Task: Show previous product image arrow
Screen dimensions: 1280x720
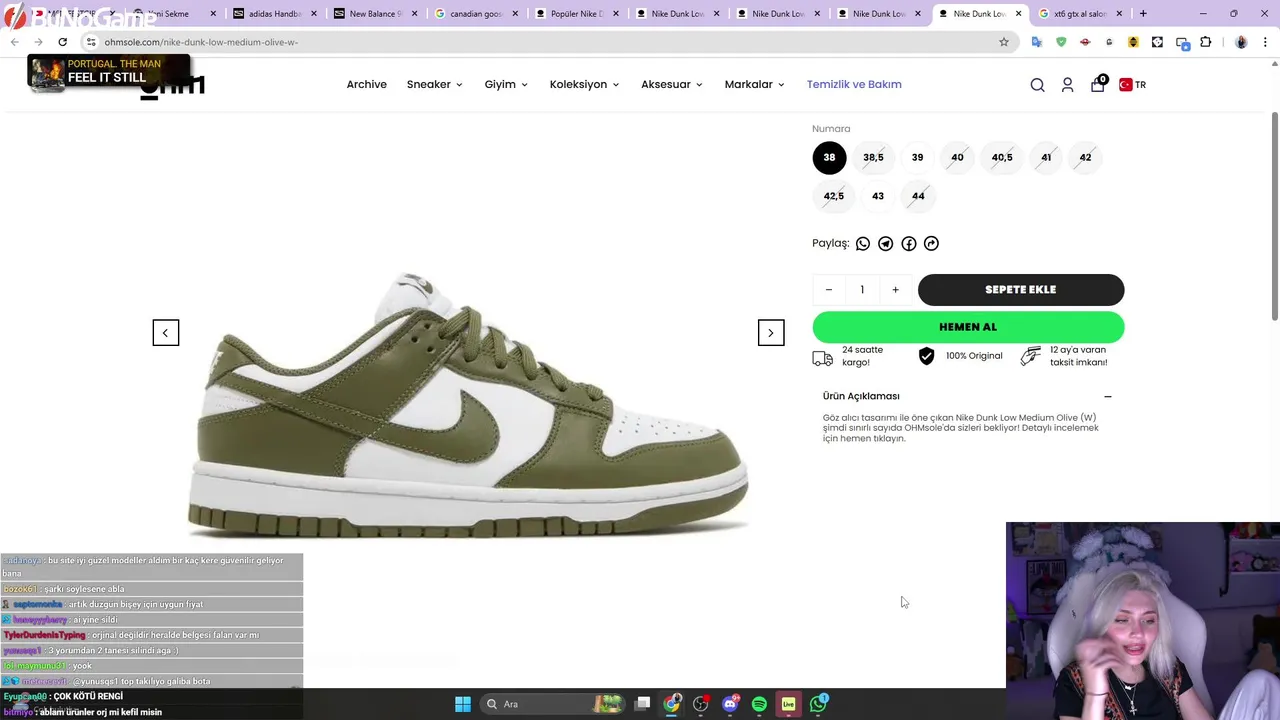Action: click(x=166, y=333)
